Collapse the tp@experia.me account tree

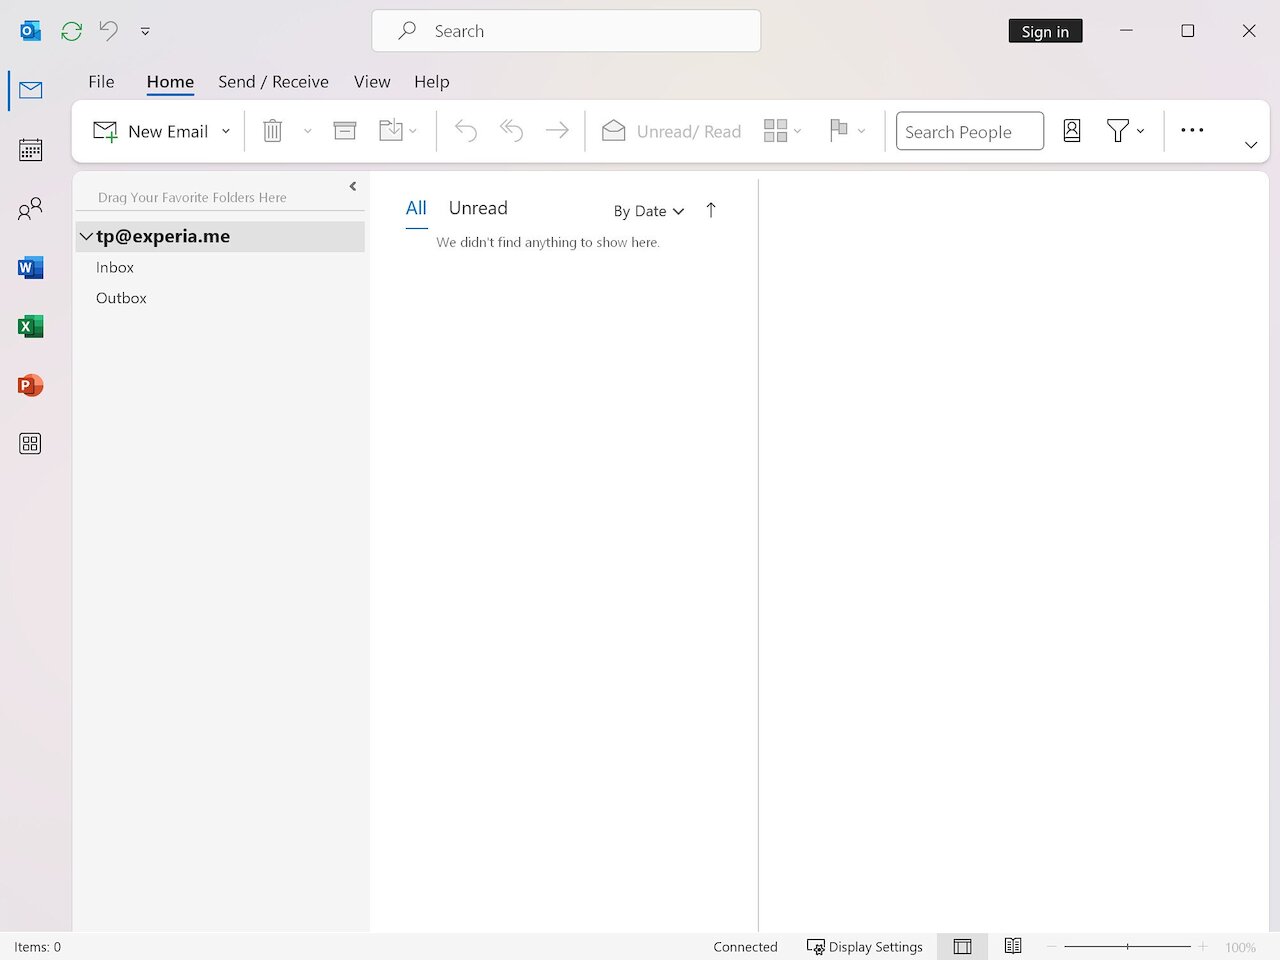(x=86, y=236)
